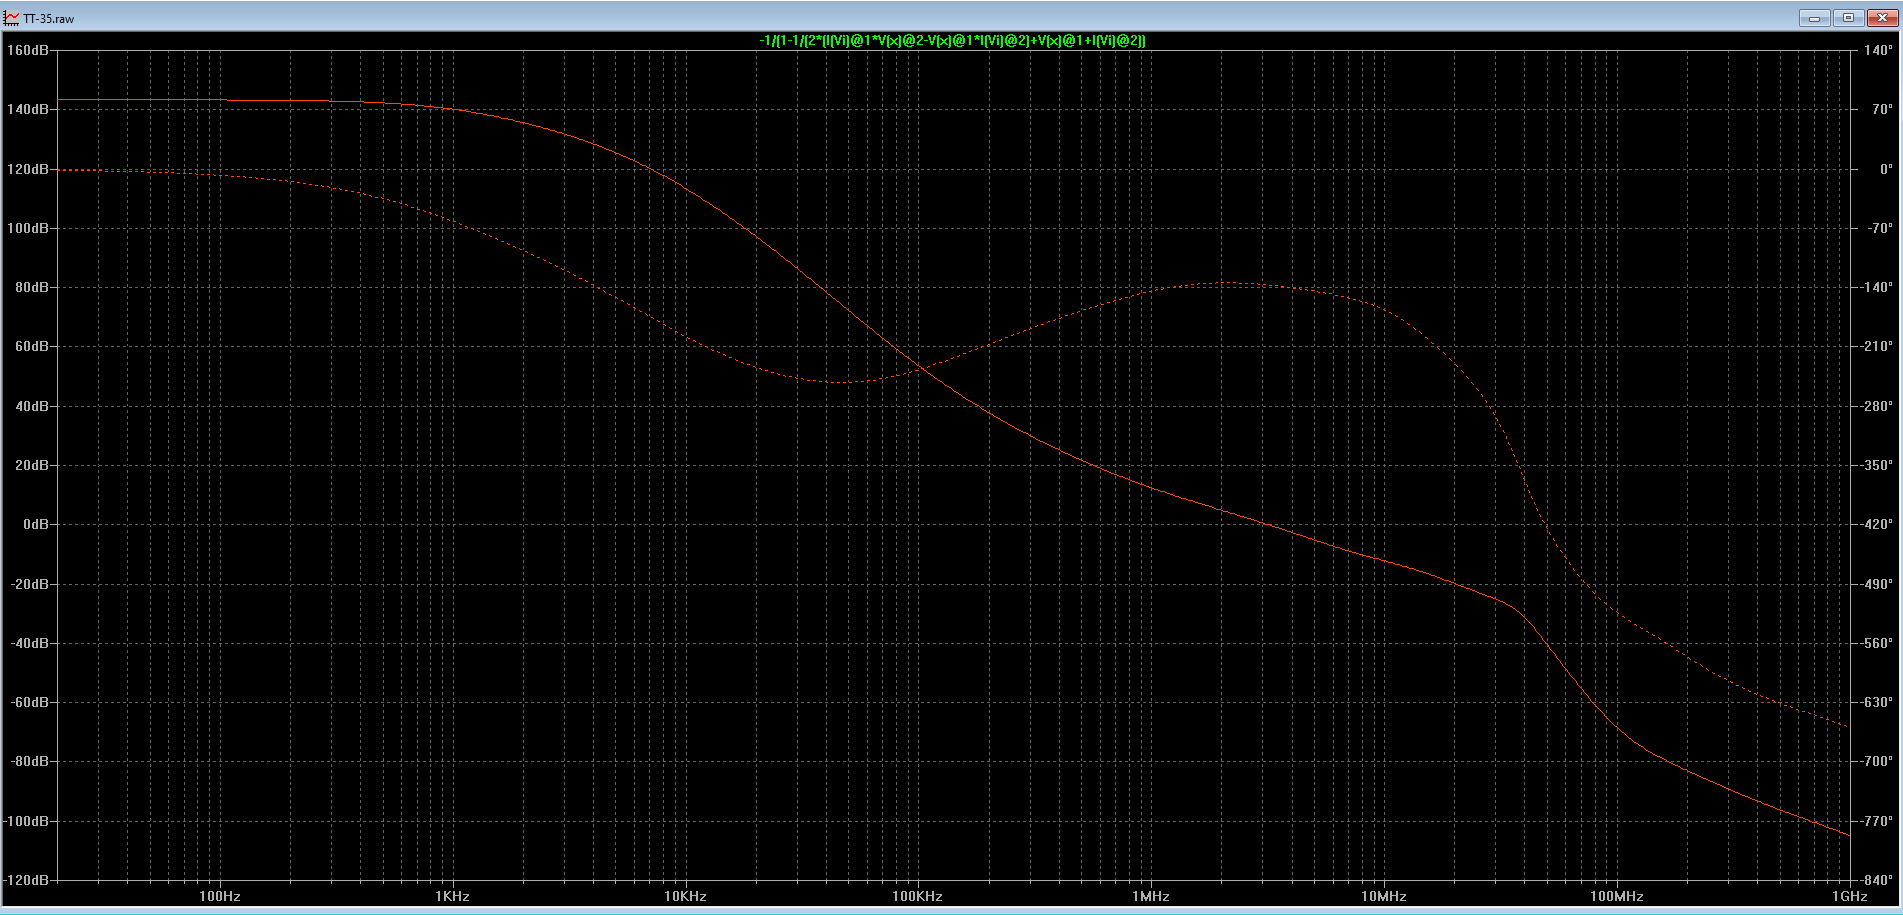Click the 120dB magnitude axis label
The image size is (1903, 915).
27,169
